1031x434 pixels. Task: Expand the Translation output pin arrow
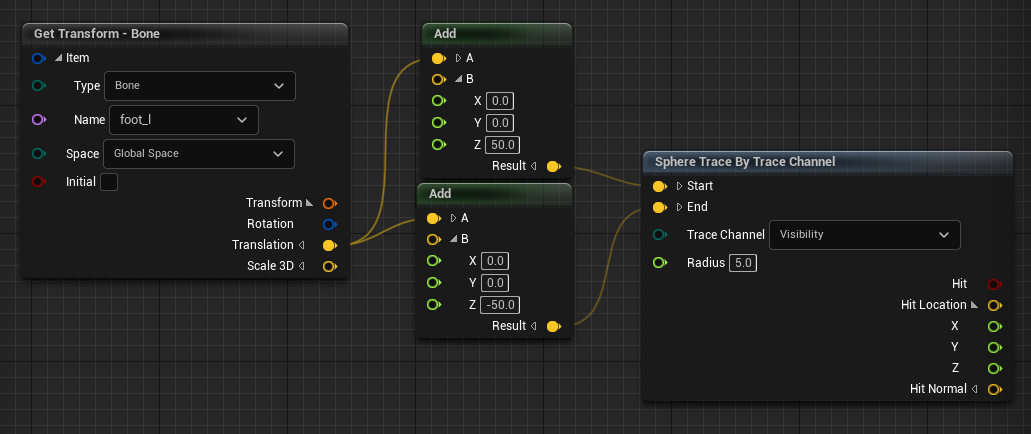tap(301, 245)
